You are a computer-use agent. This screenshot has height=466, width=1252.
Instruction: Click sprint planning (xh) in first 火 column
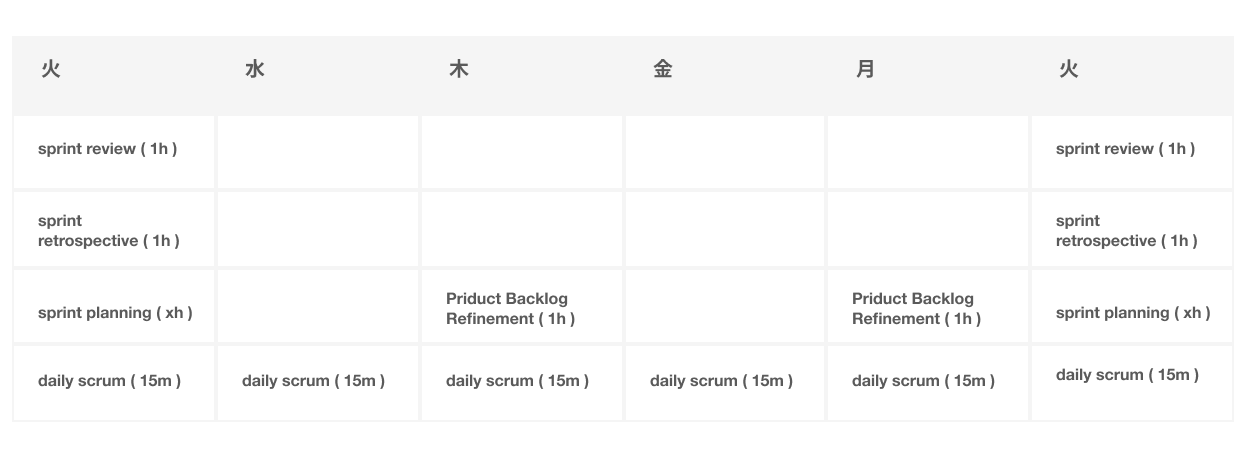tap(115, 313)
